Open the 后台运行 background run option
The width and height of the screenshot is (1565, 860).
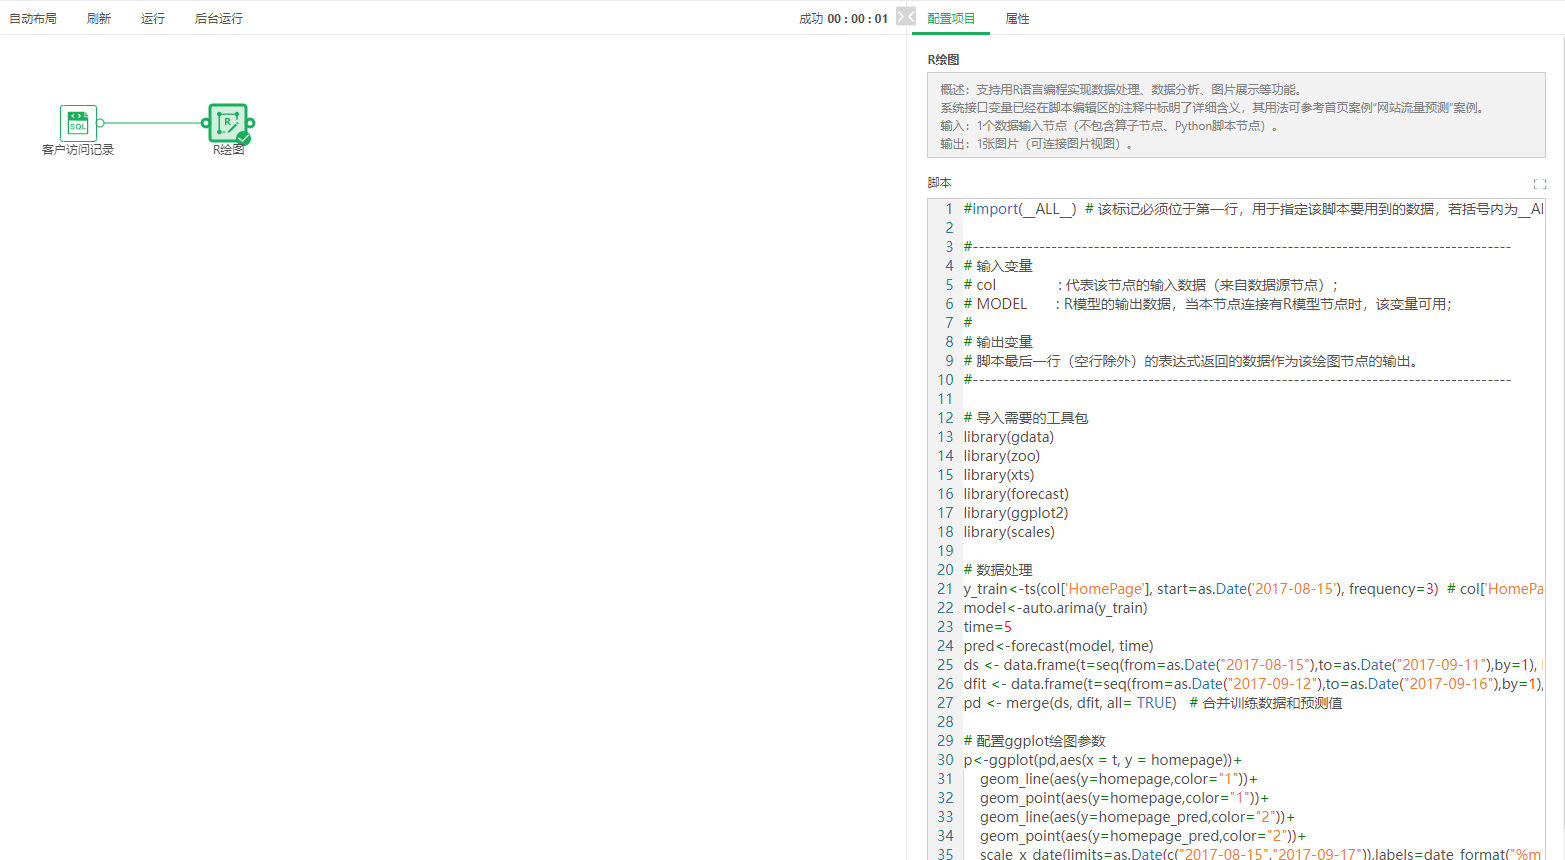(217, 17)
